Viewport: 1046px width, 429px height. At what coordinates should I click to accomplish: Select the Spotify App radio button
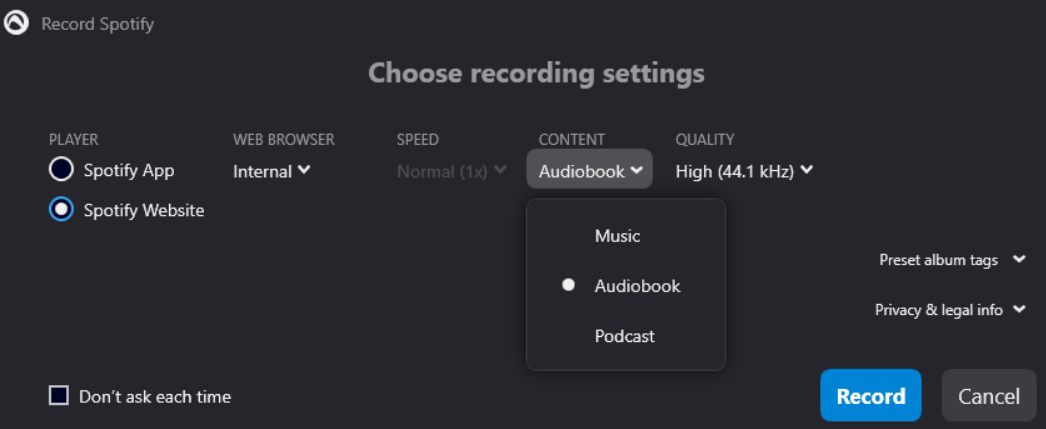61,169
